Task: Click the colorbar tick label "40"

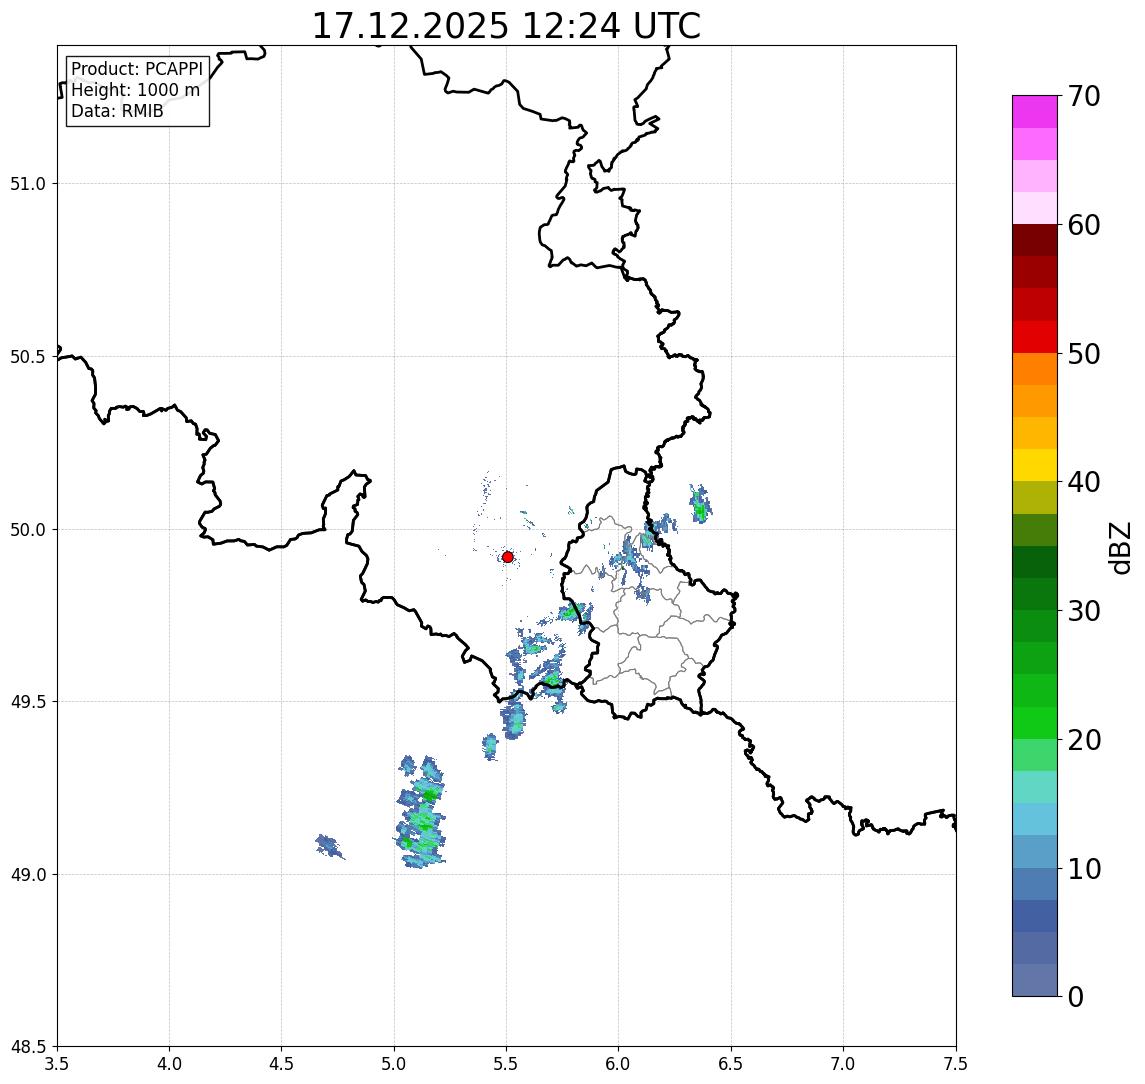Action: pos(1084,482)
